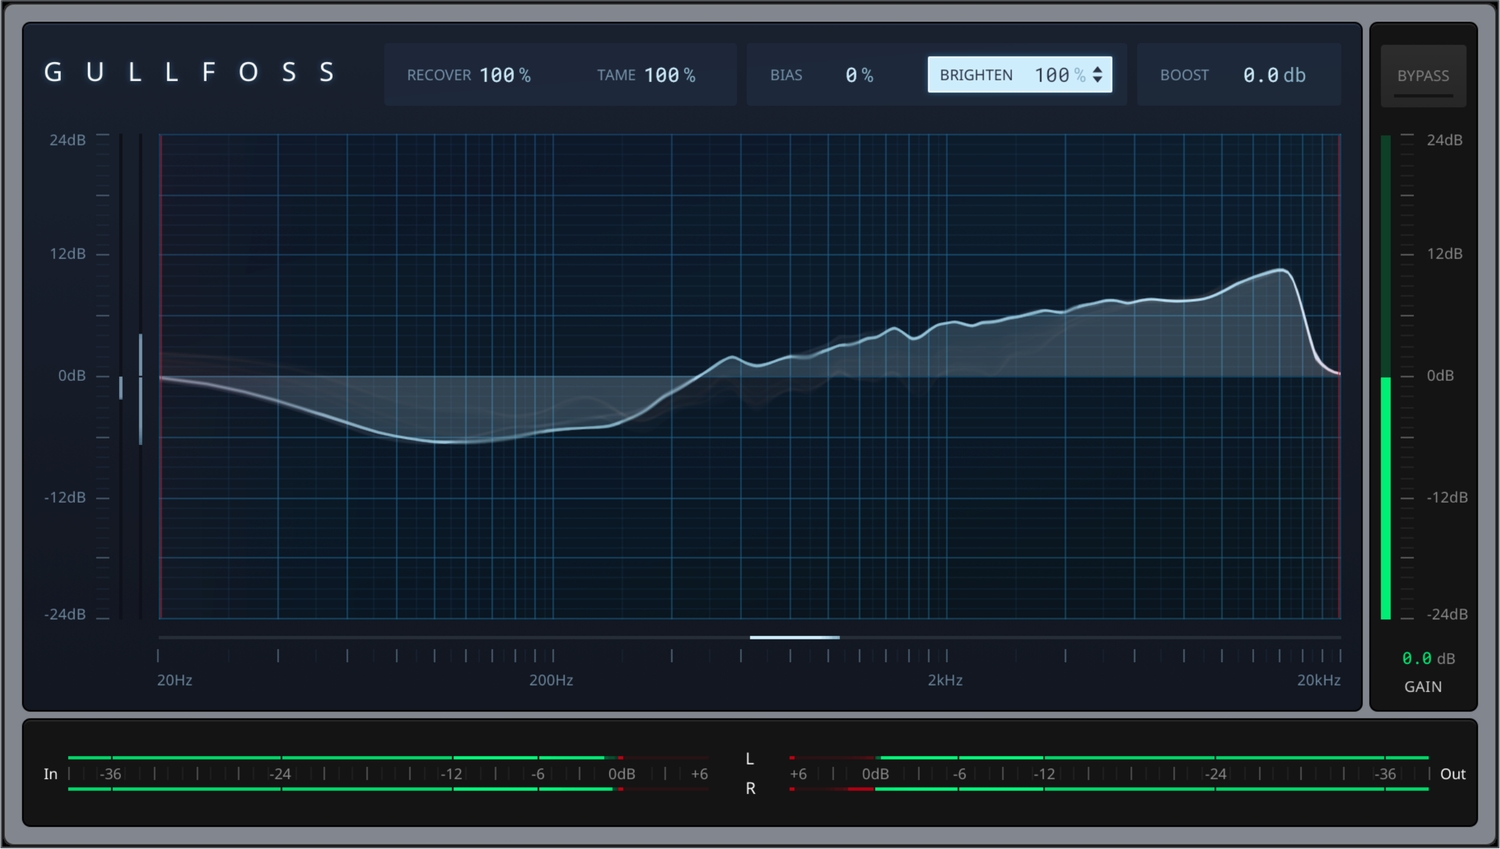Image resolution: width=1500 pixels, height=849 pixels.
Task: Click the 2kHz frequency axis label
Action: tap(945, 680)
